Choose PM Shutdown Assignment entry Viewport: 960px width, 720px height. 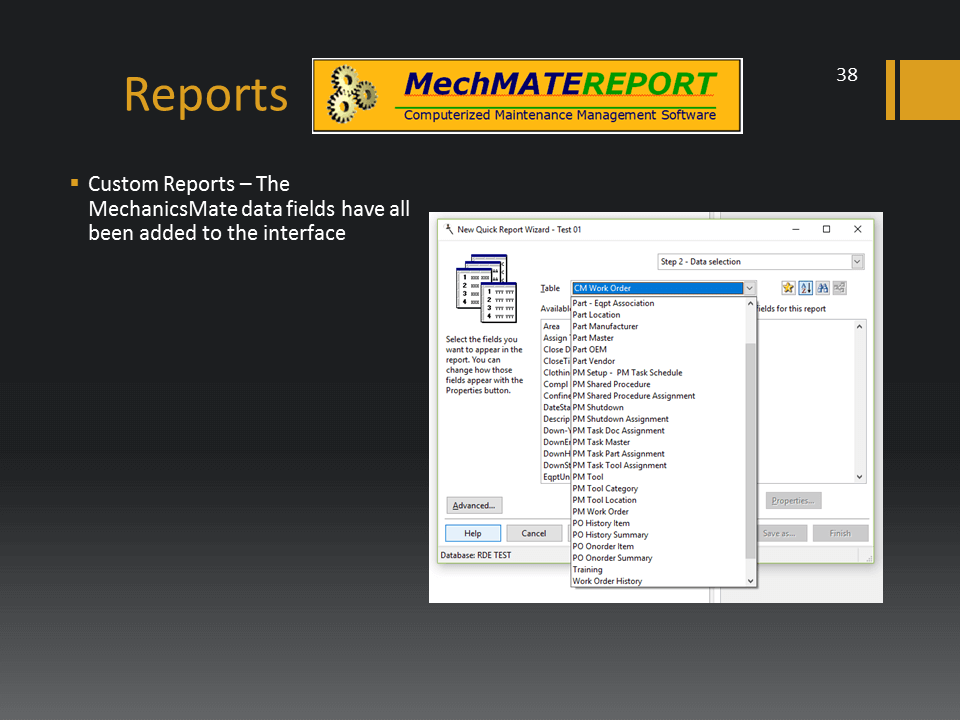pyautogui.click(x=658, y=419)
